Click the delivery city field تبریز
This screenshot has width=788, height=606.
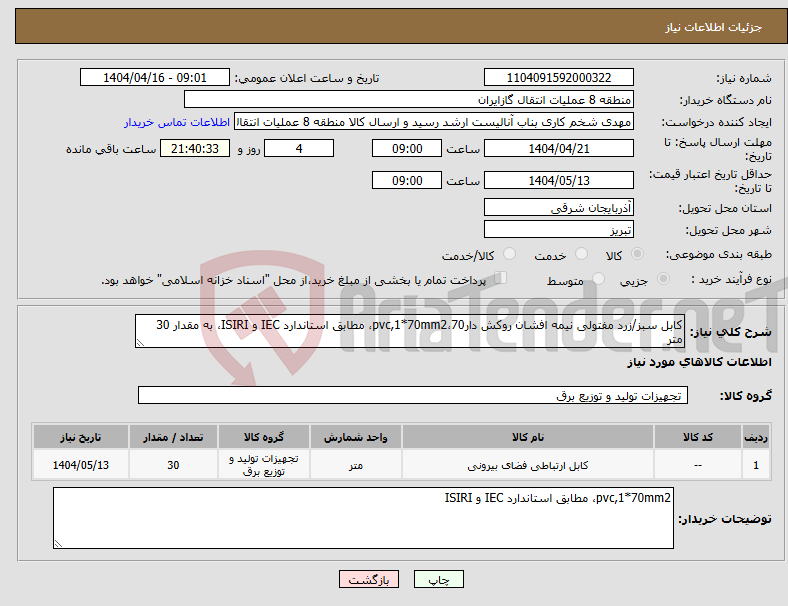[x=558, y=229]
